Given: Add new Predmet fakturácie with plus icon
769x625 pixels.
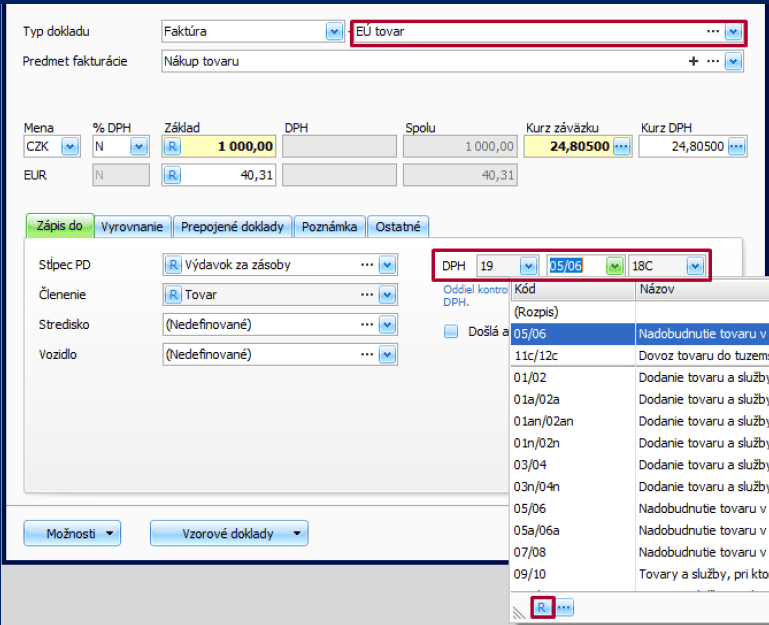Looking at the screenshot, I should [x=693, y=61].
